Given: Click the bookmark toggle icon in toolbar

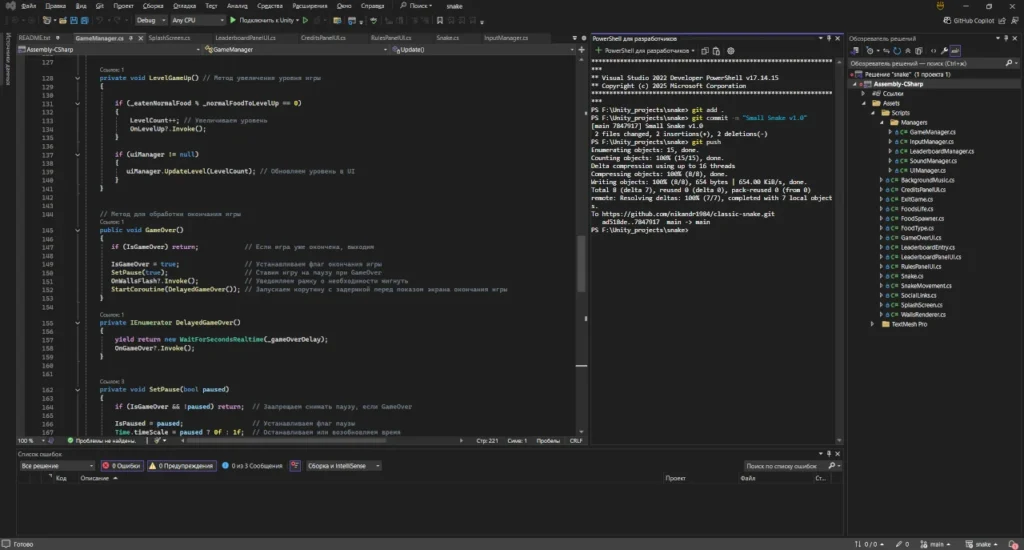Looking at the screenshot, I should point(440,20).
